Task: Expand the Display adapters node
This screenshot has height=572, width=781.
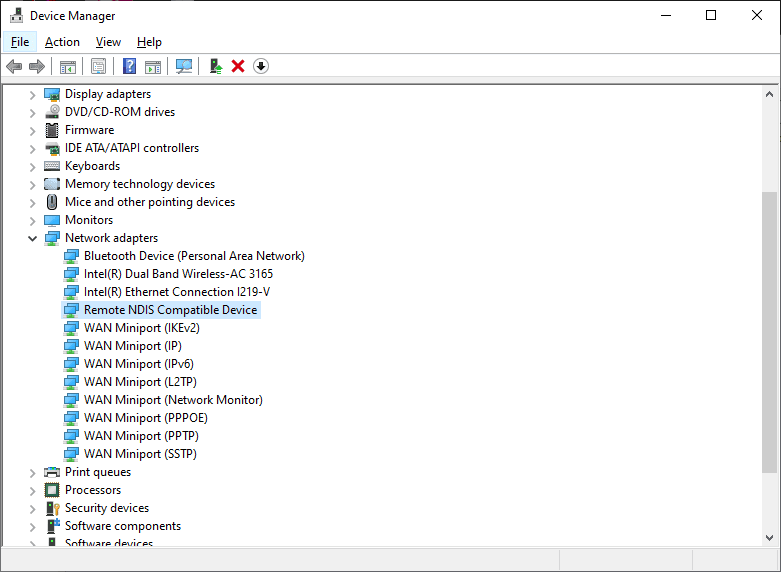Action: (32, 95)
